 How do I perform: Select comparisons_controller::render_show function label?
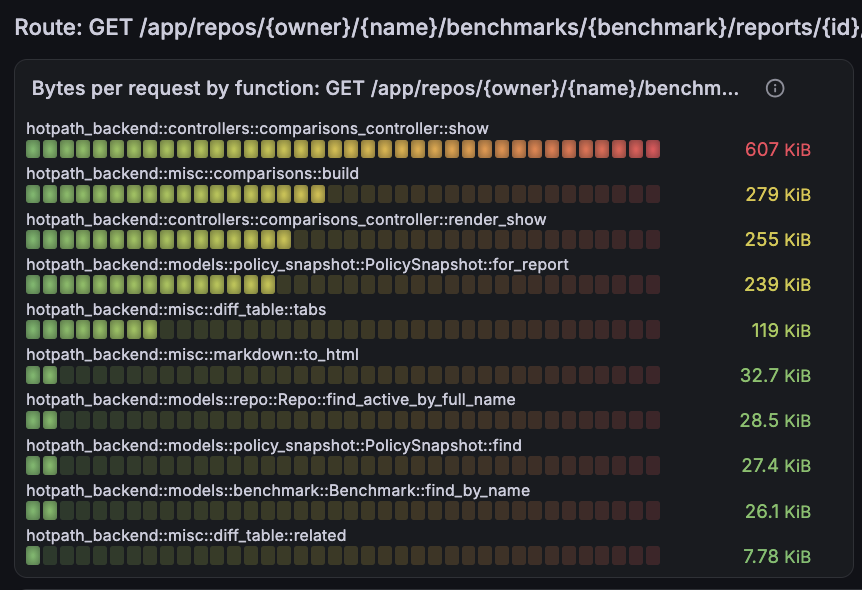click(x=286, y=219)
